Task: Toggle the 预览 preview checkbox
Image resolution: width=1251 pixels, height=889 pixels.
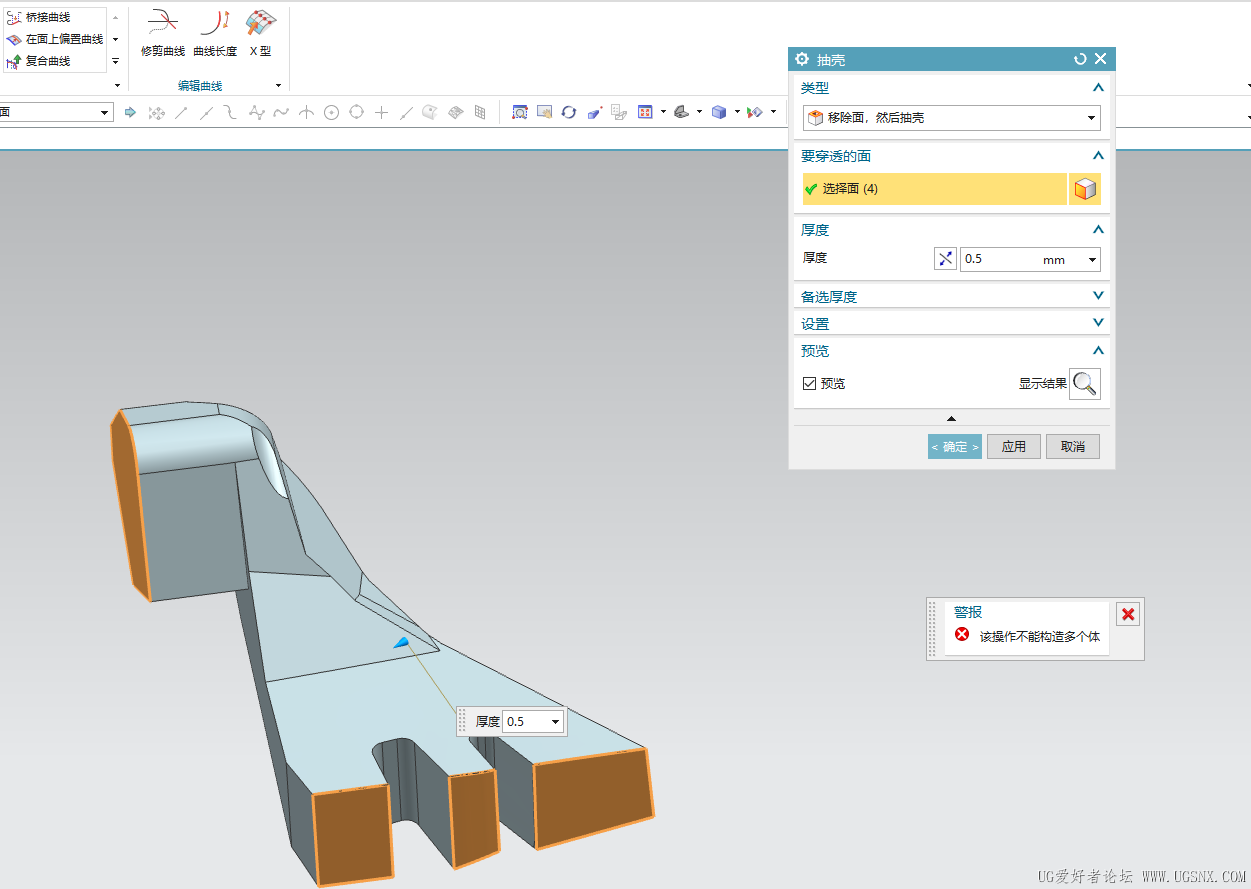Action: pyautogui.click(x=809, y=383)
